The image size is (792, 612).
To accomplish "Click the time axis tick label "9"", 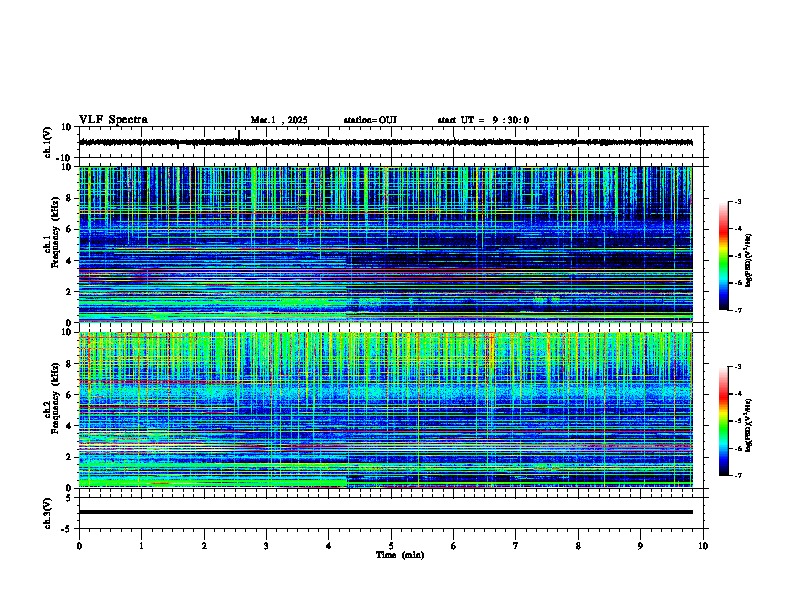I will click(x=640, y=546).
